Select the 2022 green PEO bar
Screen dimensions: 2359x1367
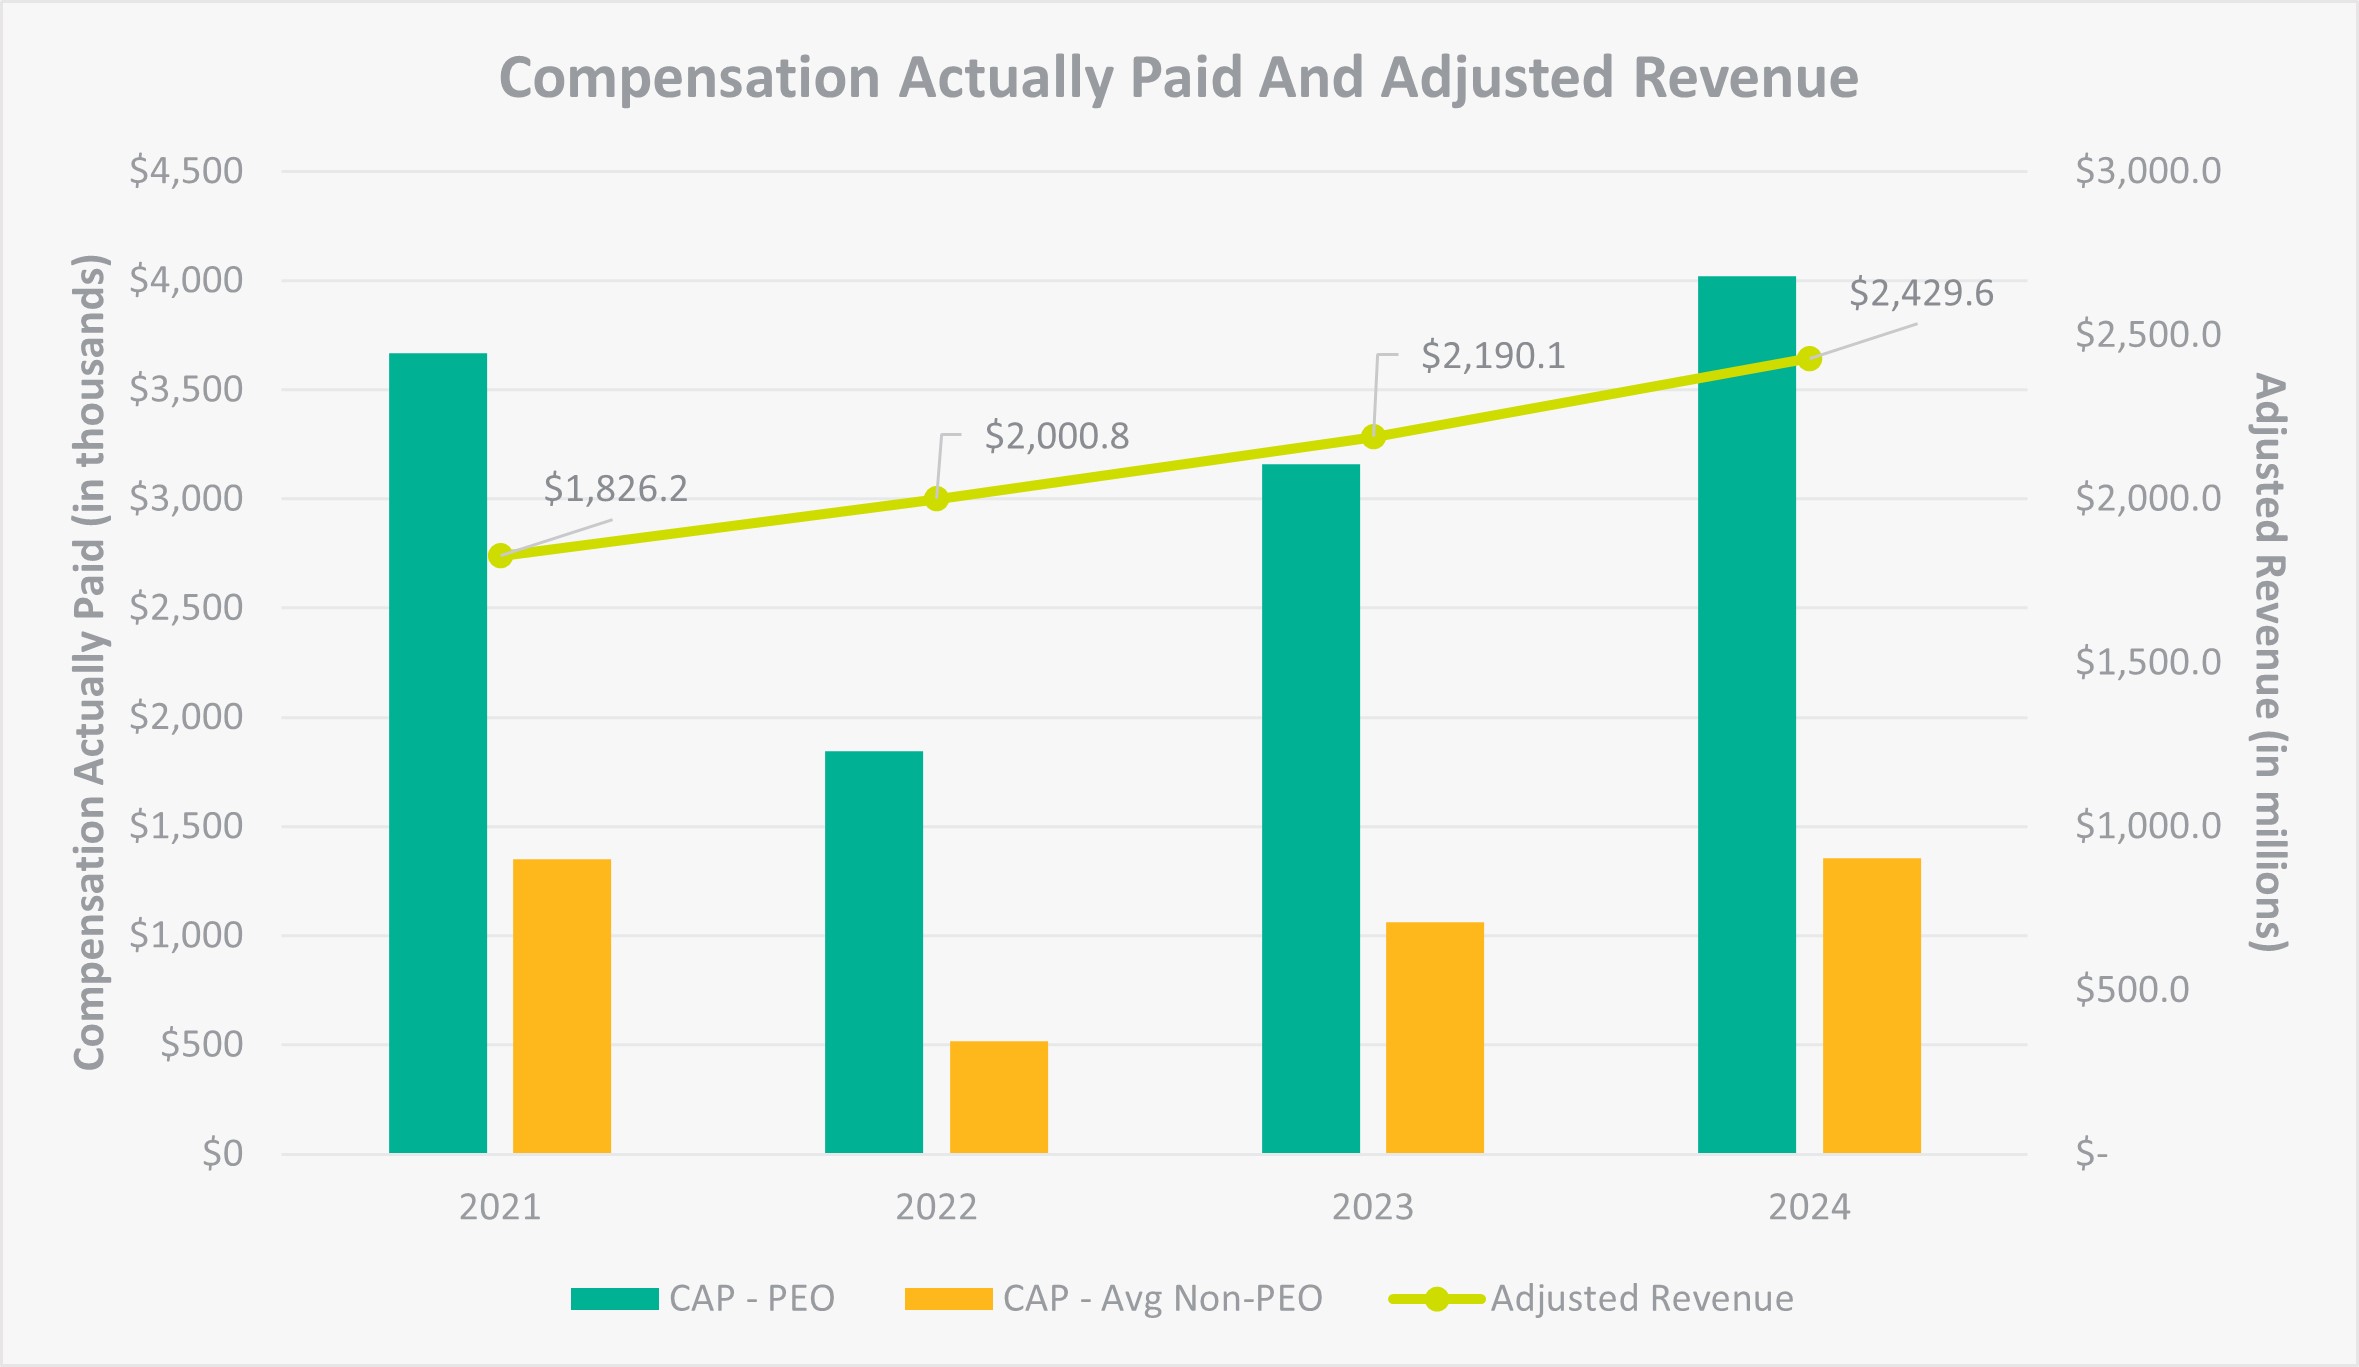coord(874,951)
